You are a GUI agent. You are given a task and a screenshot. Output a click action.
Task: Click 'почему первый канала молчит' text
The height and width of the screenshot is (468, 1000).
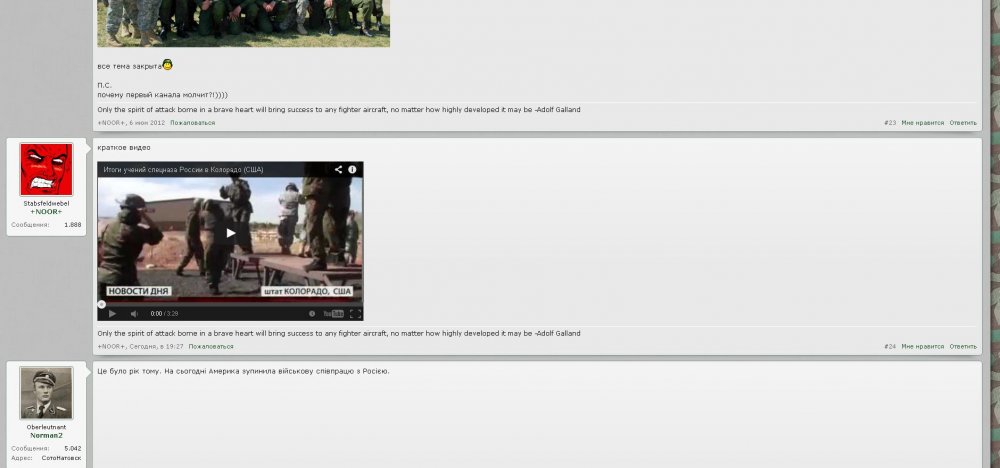[x=163, y=95]
